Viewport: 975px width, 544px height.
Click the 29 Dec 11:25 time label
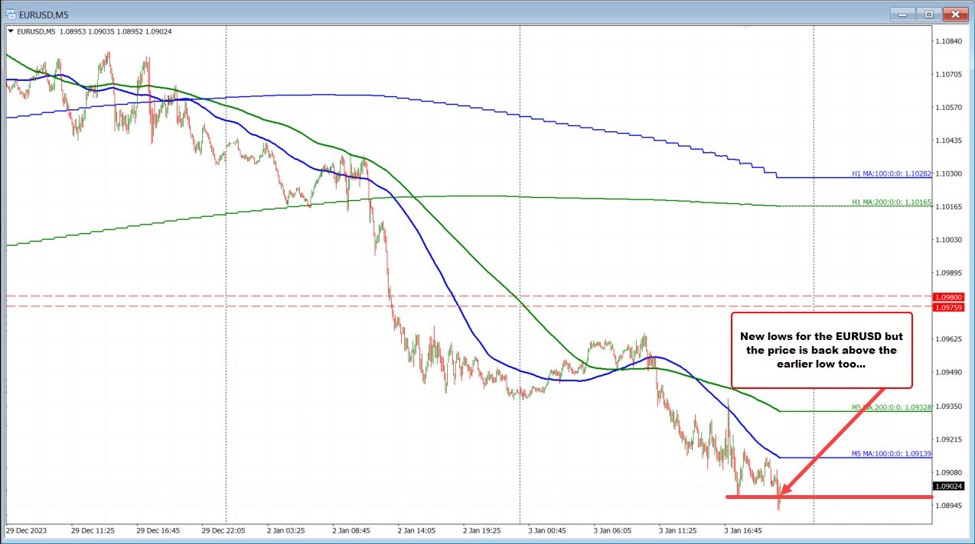92,531
